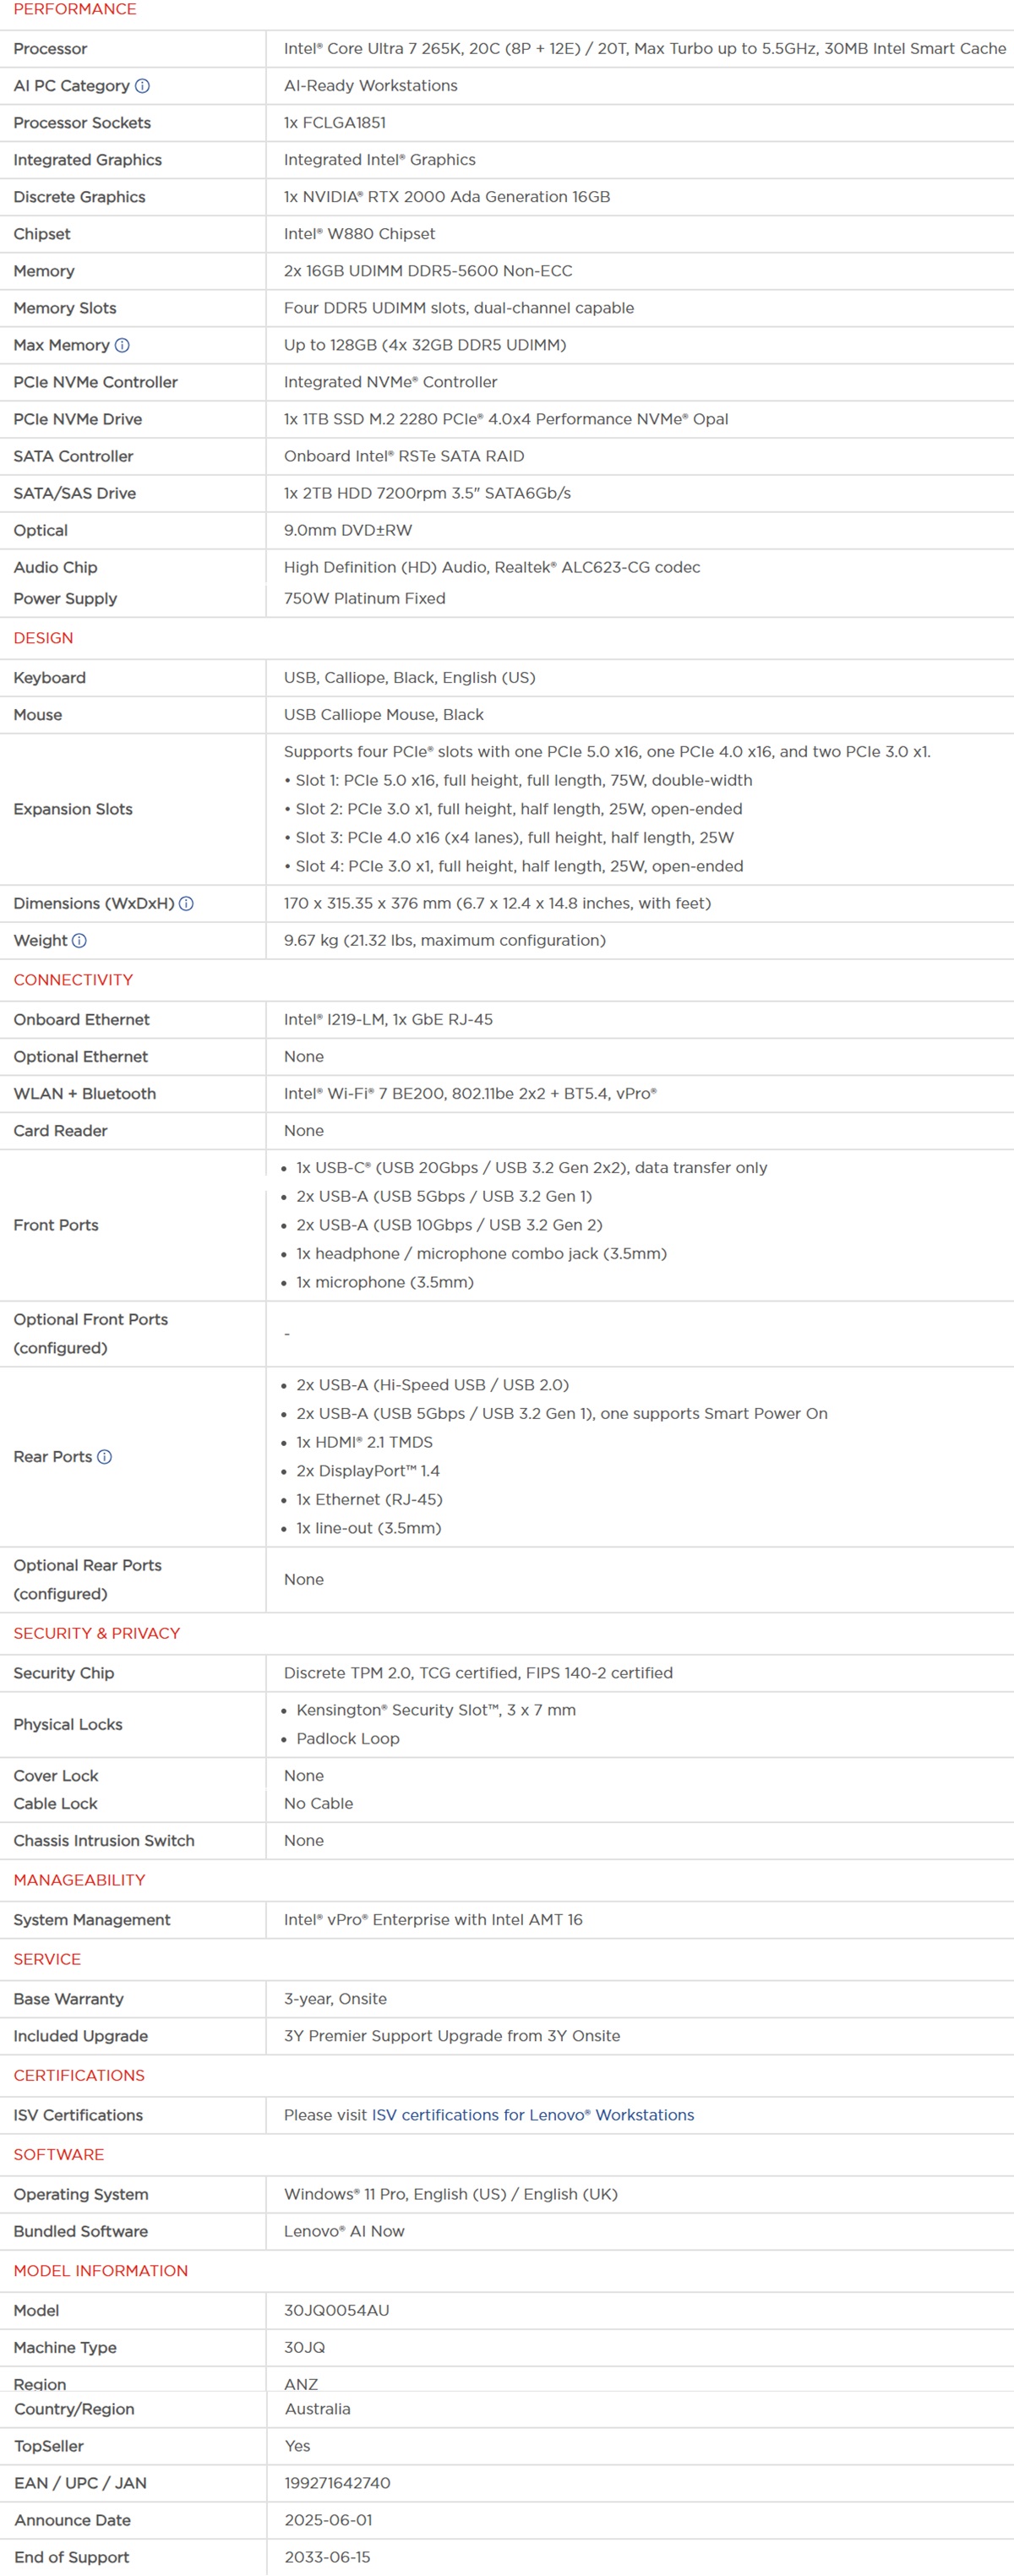Click the SOFTWARE section heading
This screenshot has height=2576, width=1014.
click(59, 2154)
